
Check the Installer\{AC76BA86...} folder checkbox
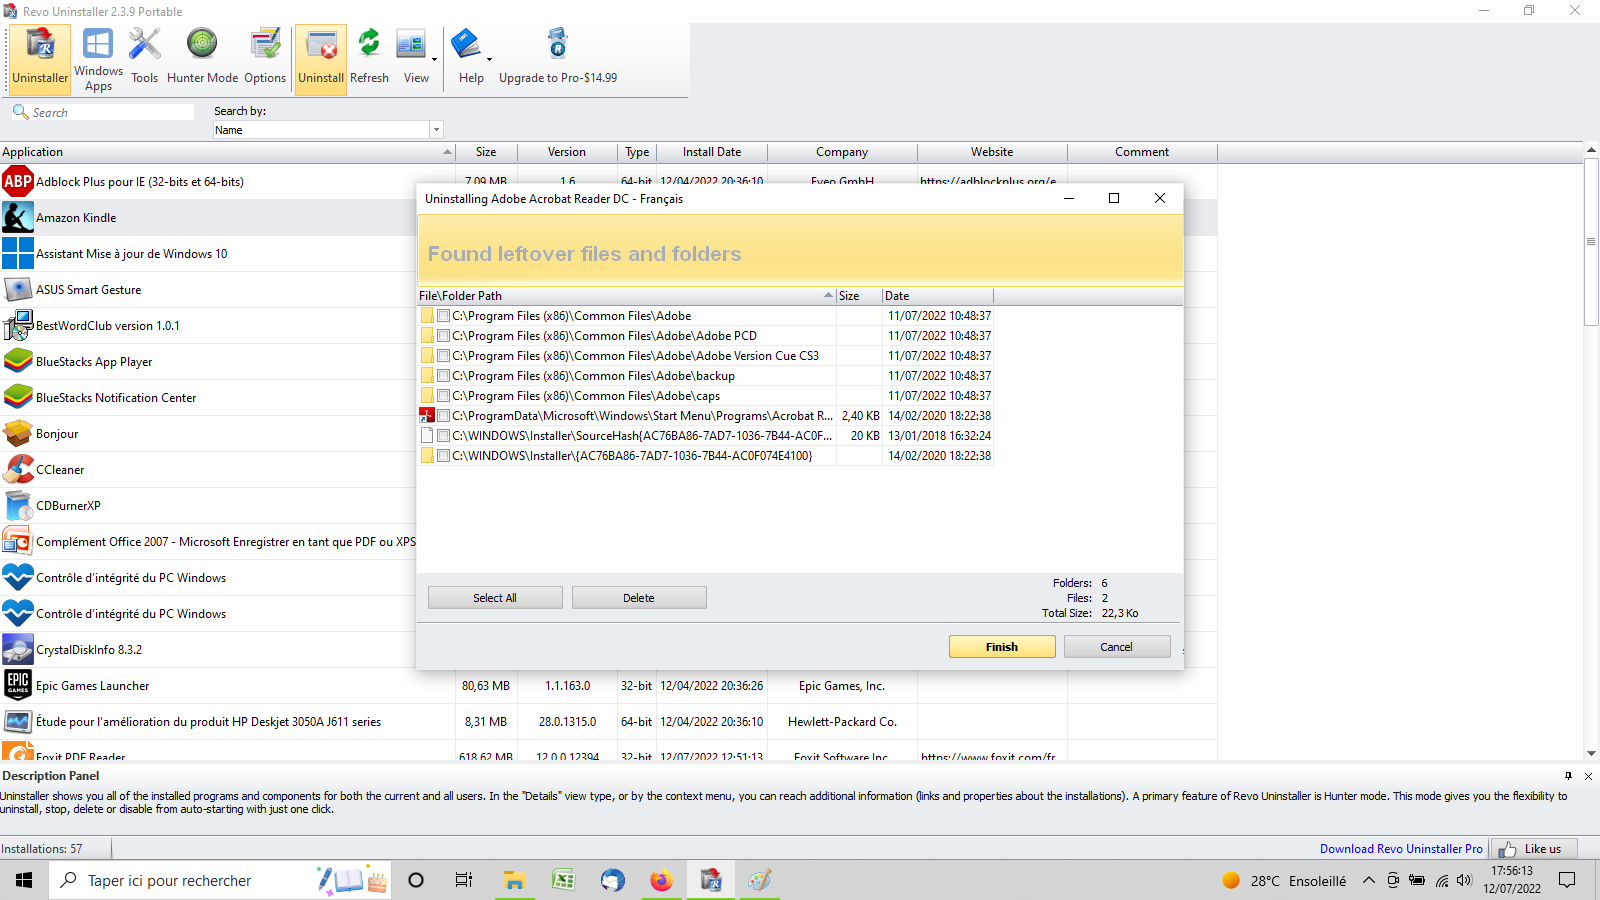coord(443,456)
